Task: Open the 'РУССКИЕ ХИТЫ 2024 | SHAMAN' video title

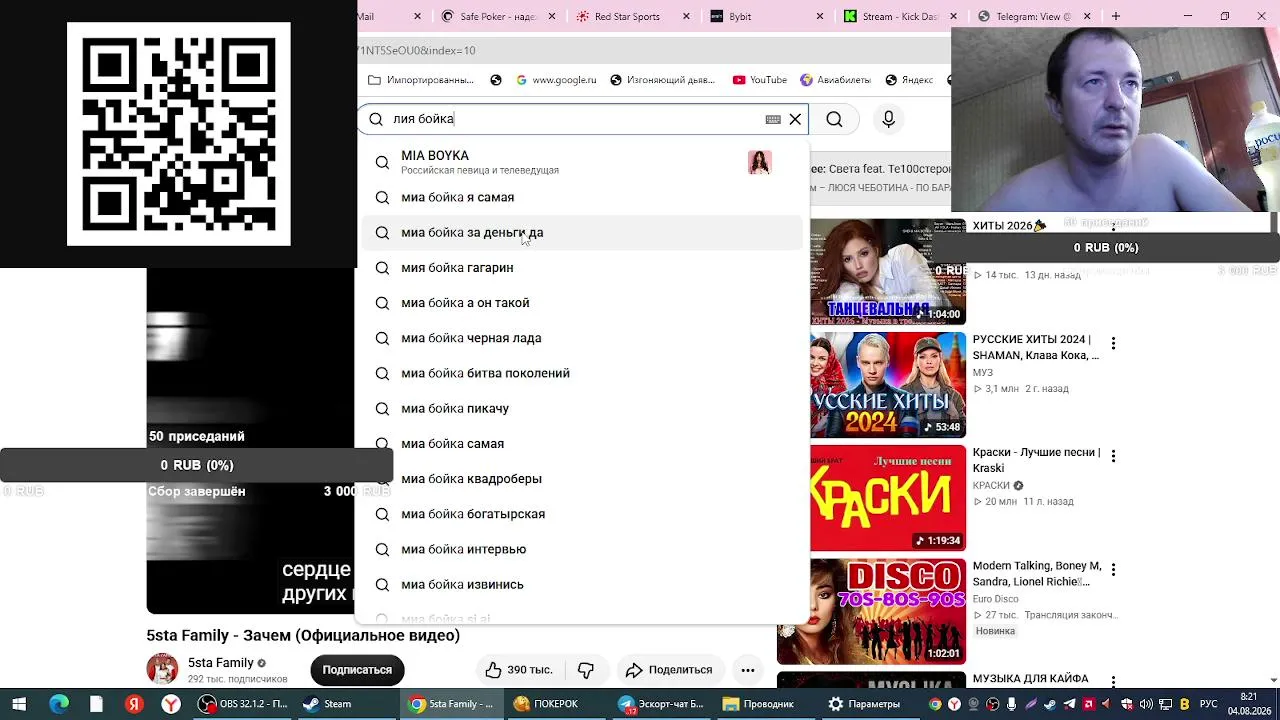Action: click(1035, 347)
